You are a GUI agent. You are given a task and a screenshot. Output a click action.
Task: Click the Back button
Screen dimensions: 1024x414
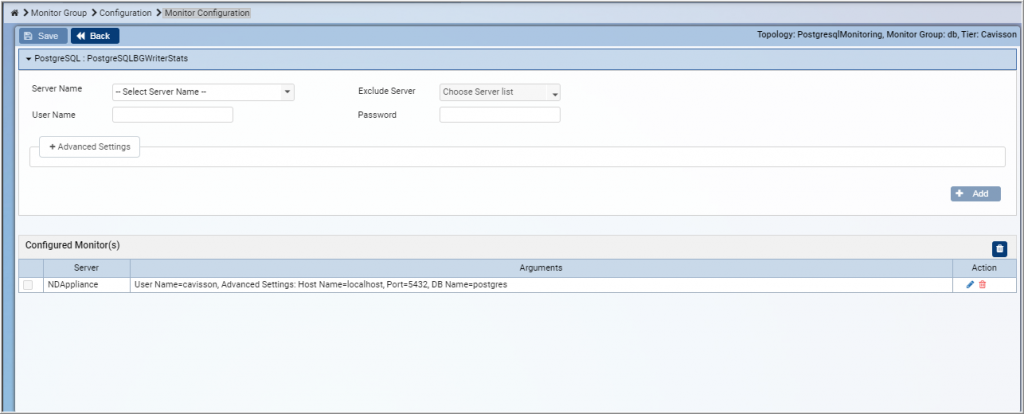95,36
